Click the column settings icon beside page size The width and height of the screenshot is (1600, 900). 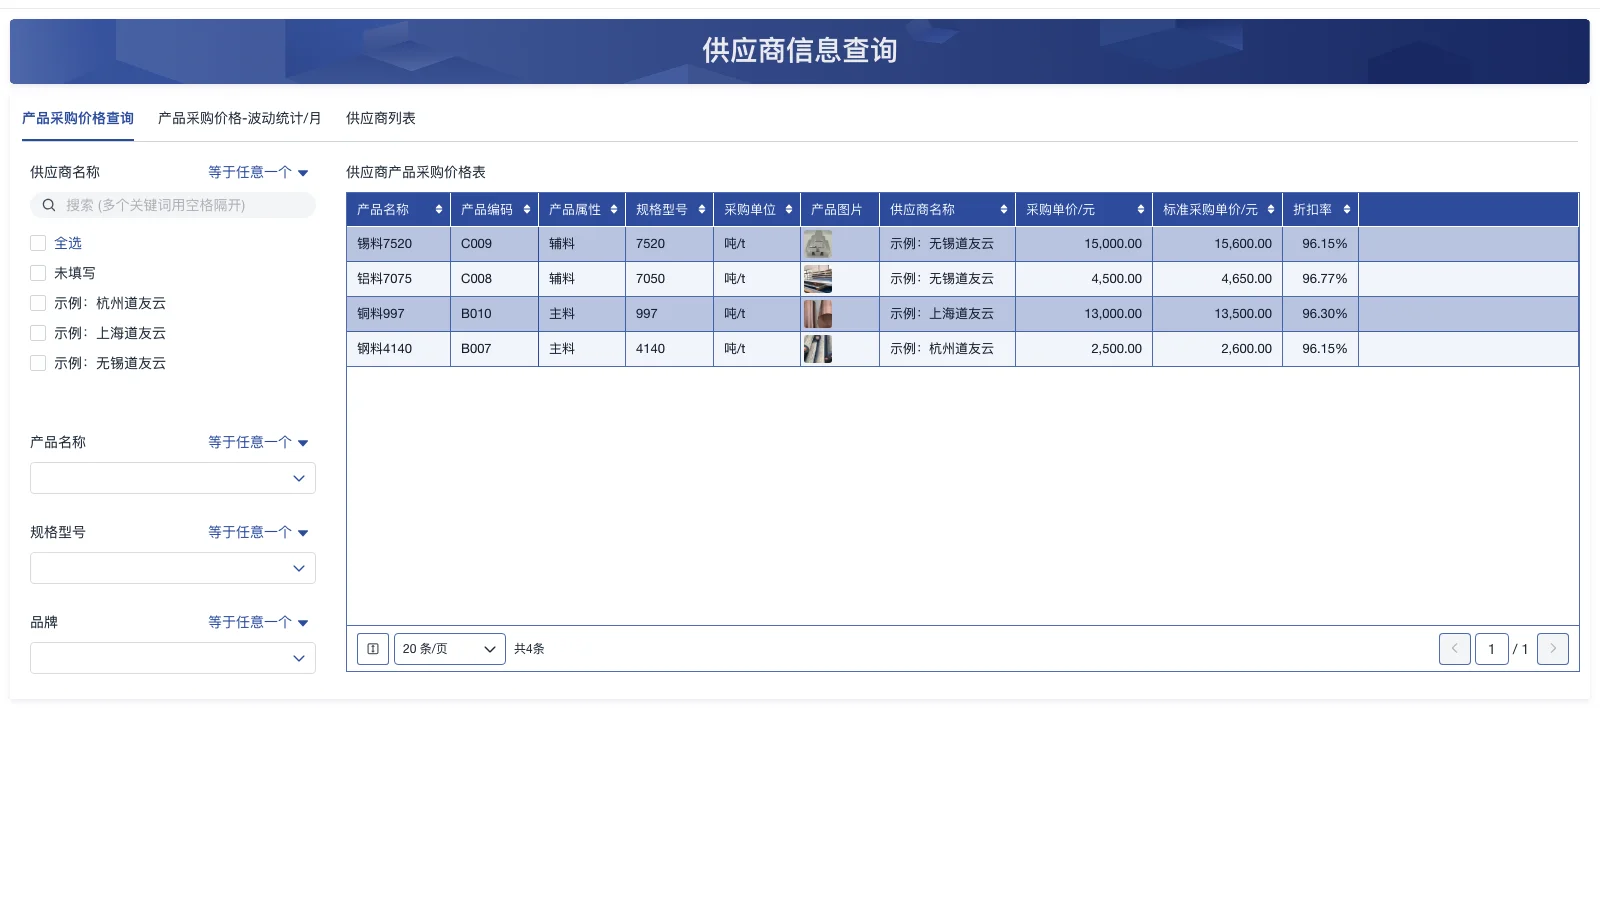372,648
